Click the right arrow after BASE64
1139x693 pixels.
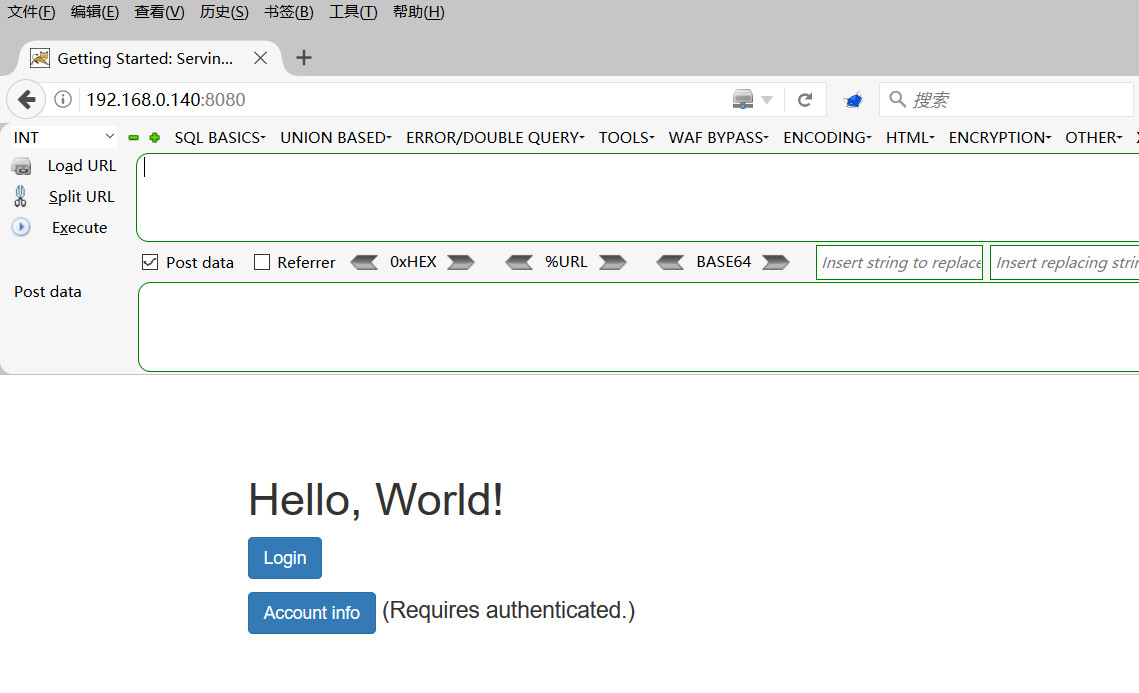click(776, 262)
